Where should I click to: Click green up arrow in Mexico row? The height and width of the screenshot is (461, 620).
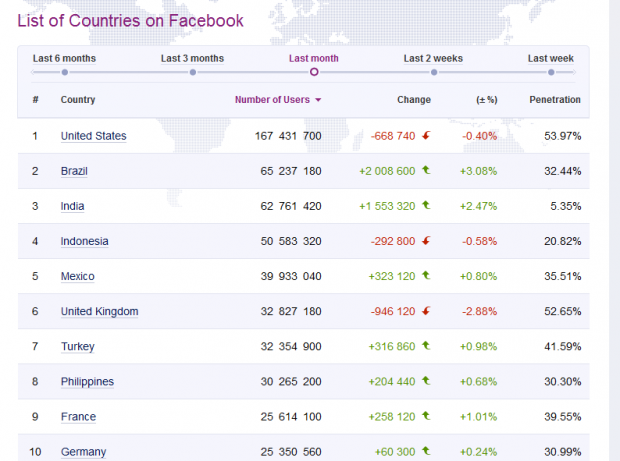pyautogui.click(x=426, y=276)
